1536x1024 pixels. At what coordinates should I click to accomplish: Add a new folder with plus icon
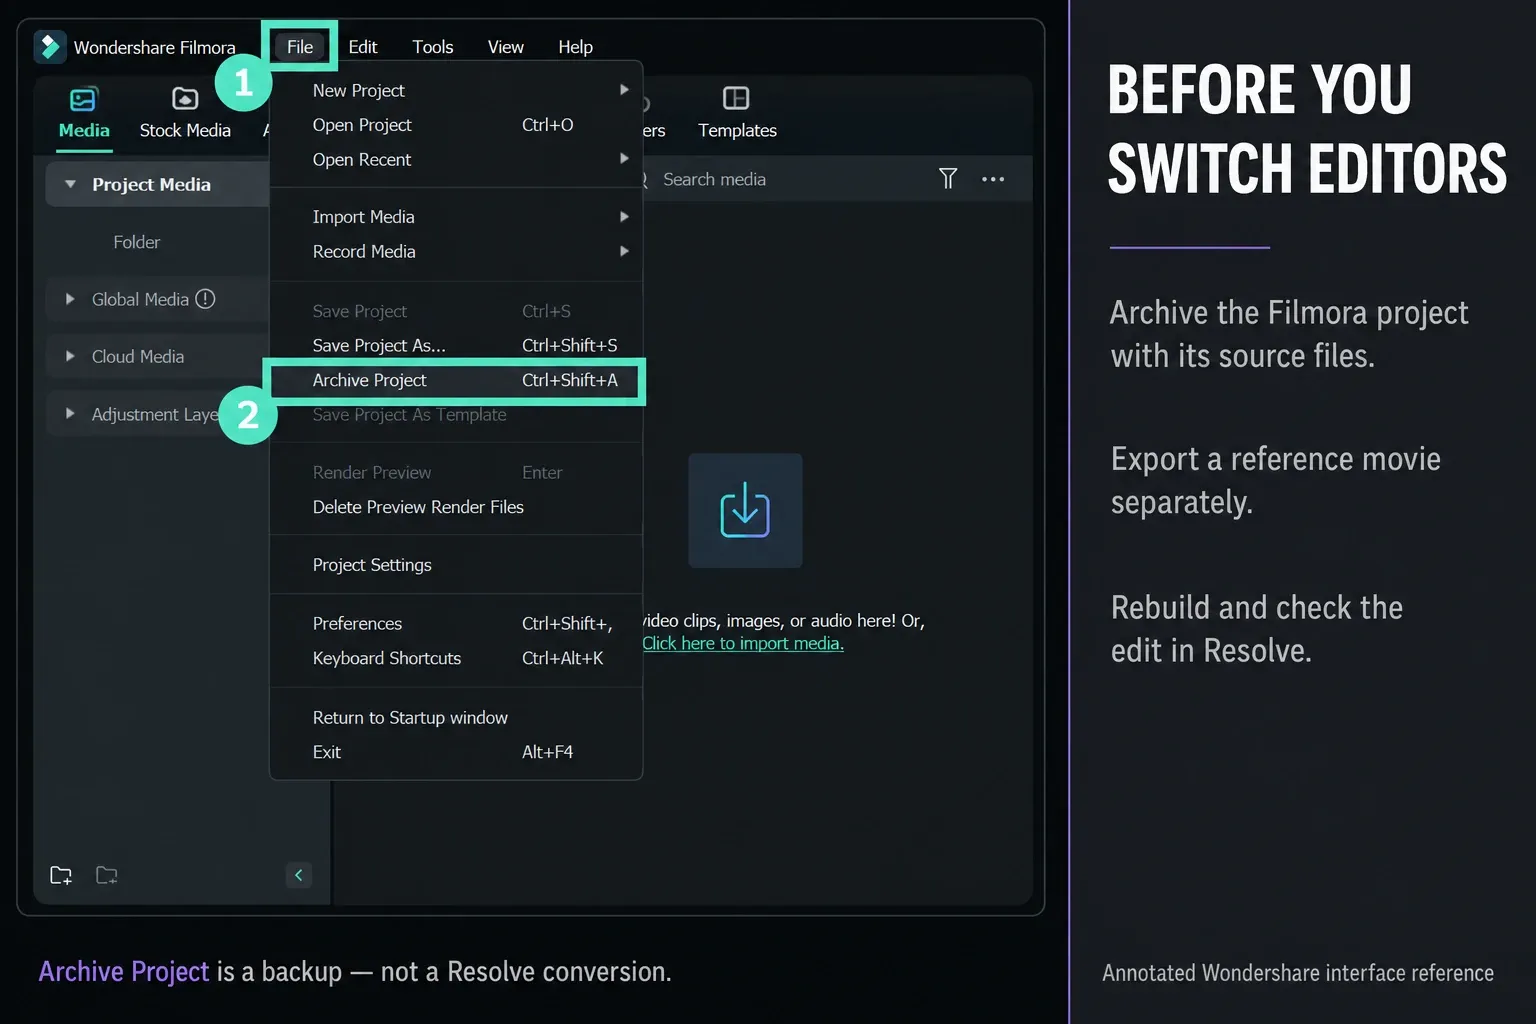click(61, 875)
